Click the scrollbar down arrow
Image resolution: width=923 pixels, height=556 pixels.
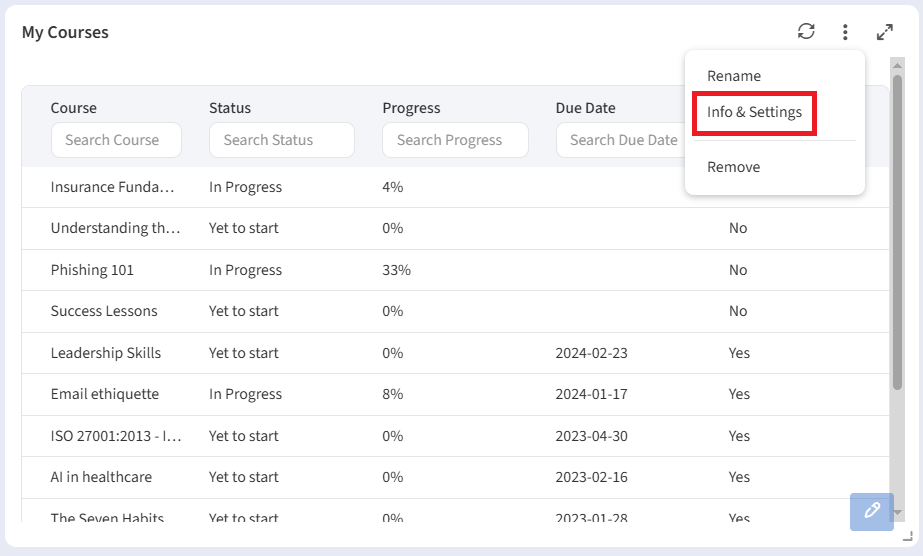pyautogui.click(x=897, y=512)
